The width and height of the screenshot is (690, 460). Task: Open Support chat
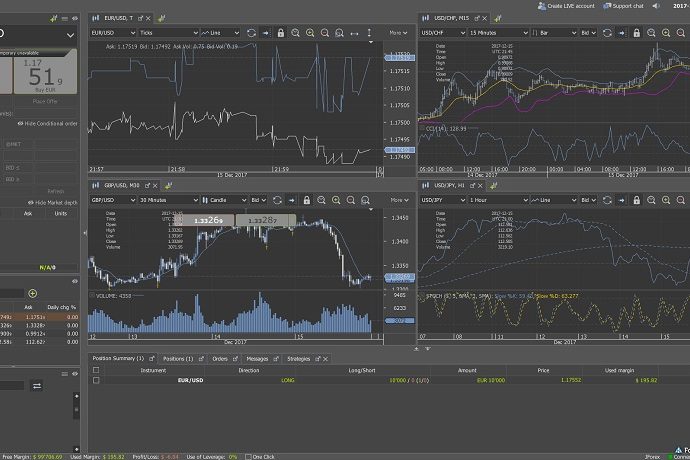(623, 6)
